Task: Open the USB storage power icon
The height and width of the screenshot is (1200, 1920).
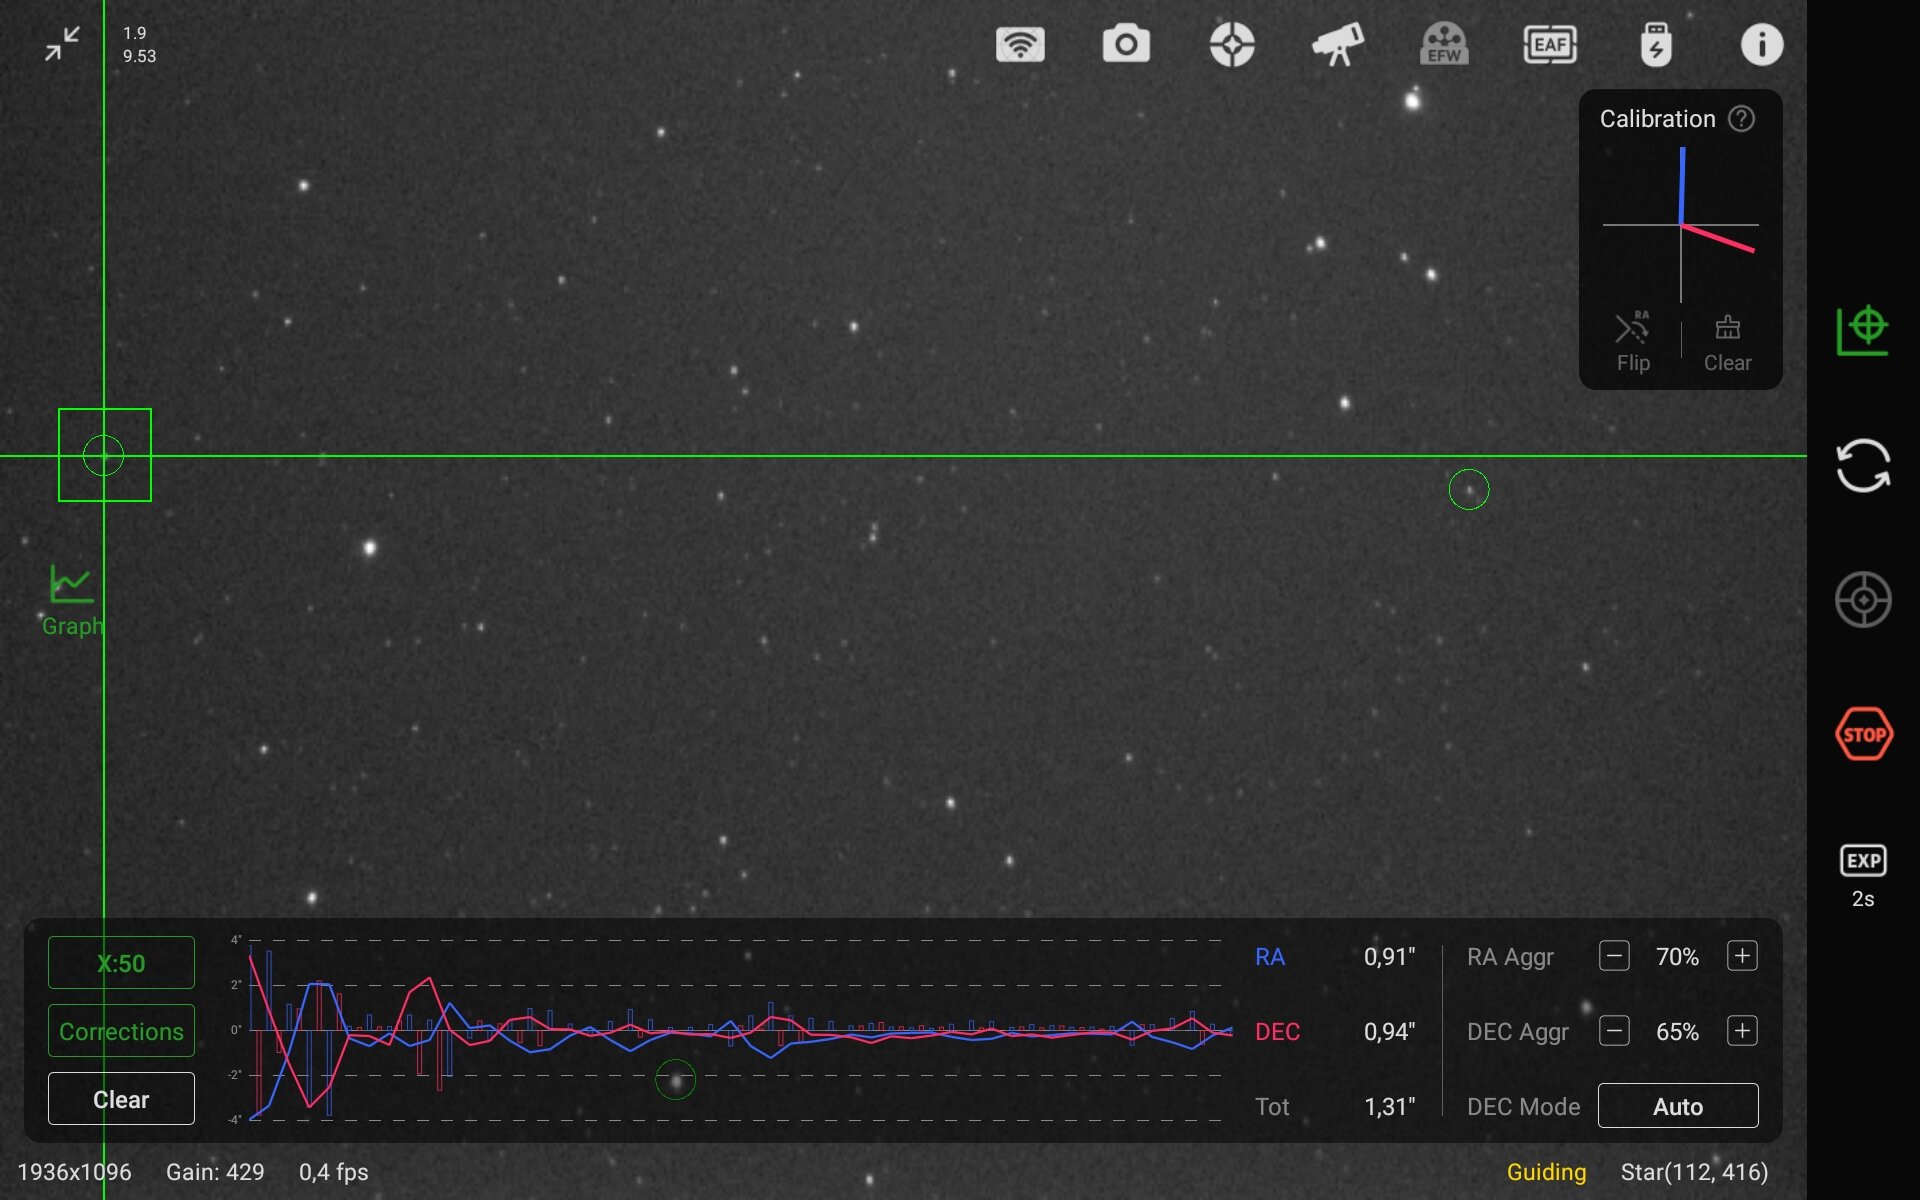Action: (x=1656, y=45)
